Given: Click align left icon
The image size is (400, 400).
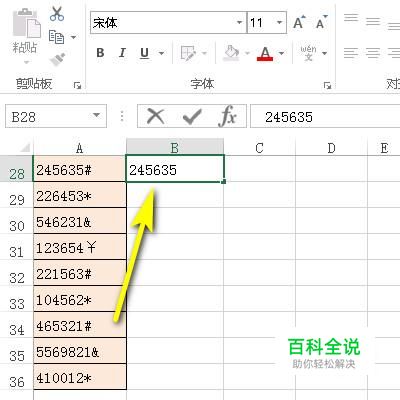Looking at the screenshot, I should (351, 53).
